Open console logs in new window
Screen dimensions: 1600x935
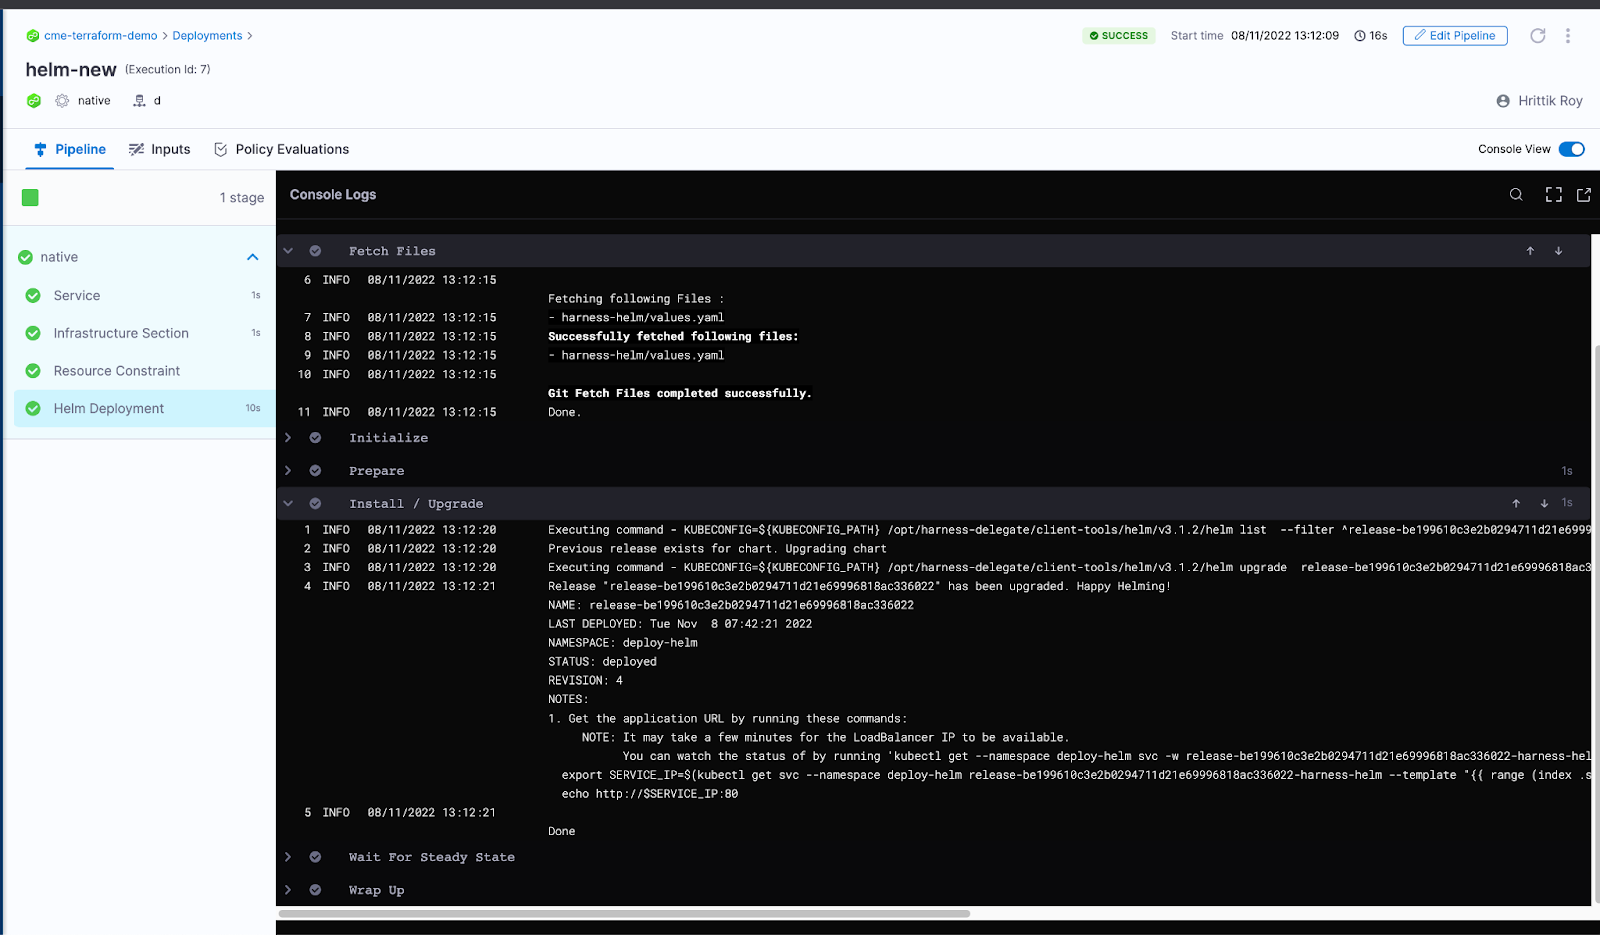[1584, 195]
